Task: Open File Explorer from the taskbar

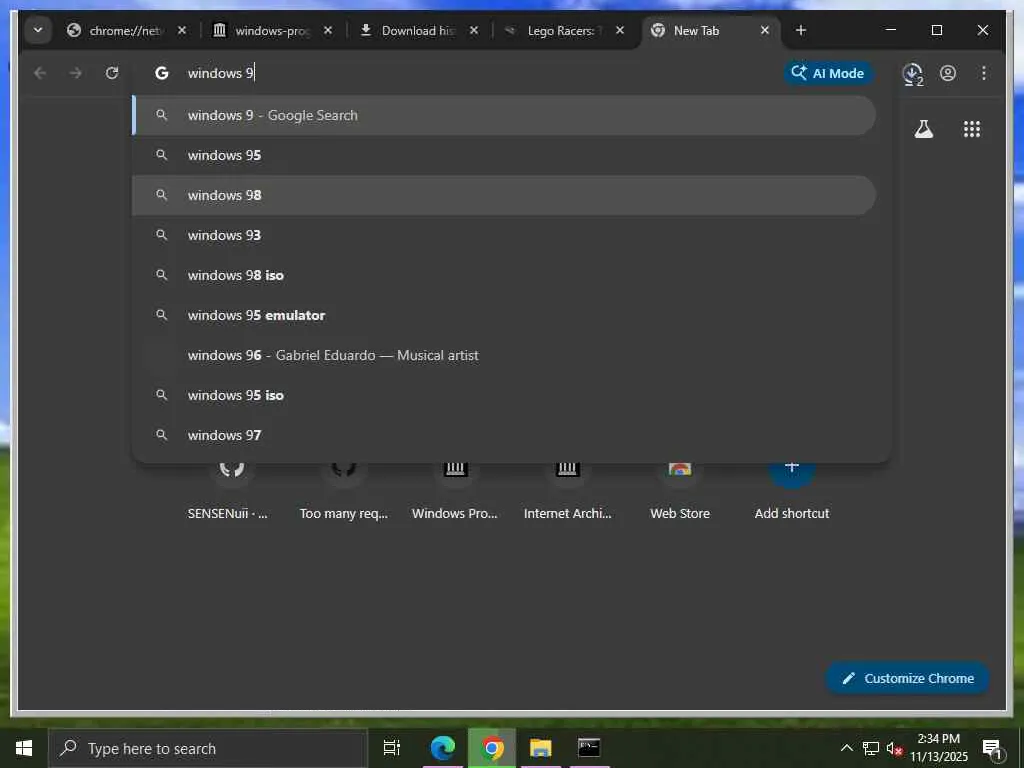Action: (x=541, y=748)
